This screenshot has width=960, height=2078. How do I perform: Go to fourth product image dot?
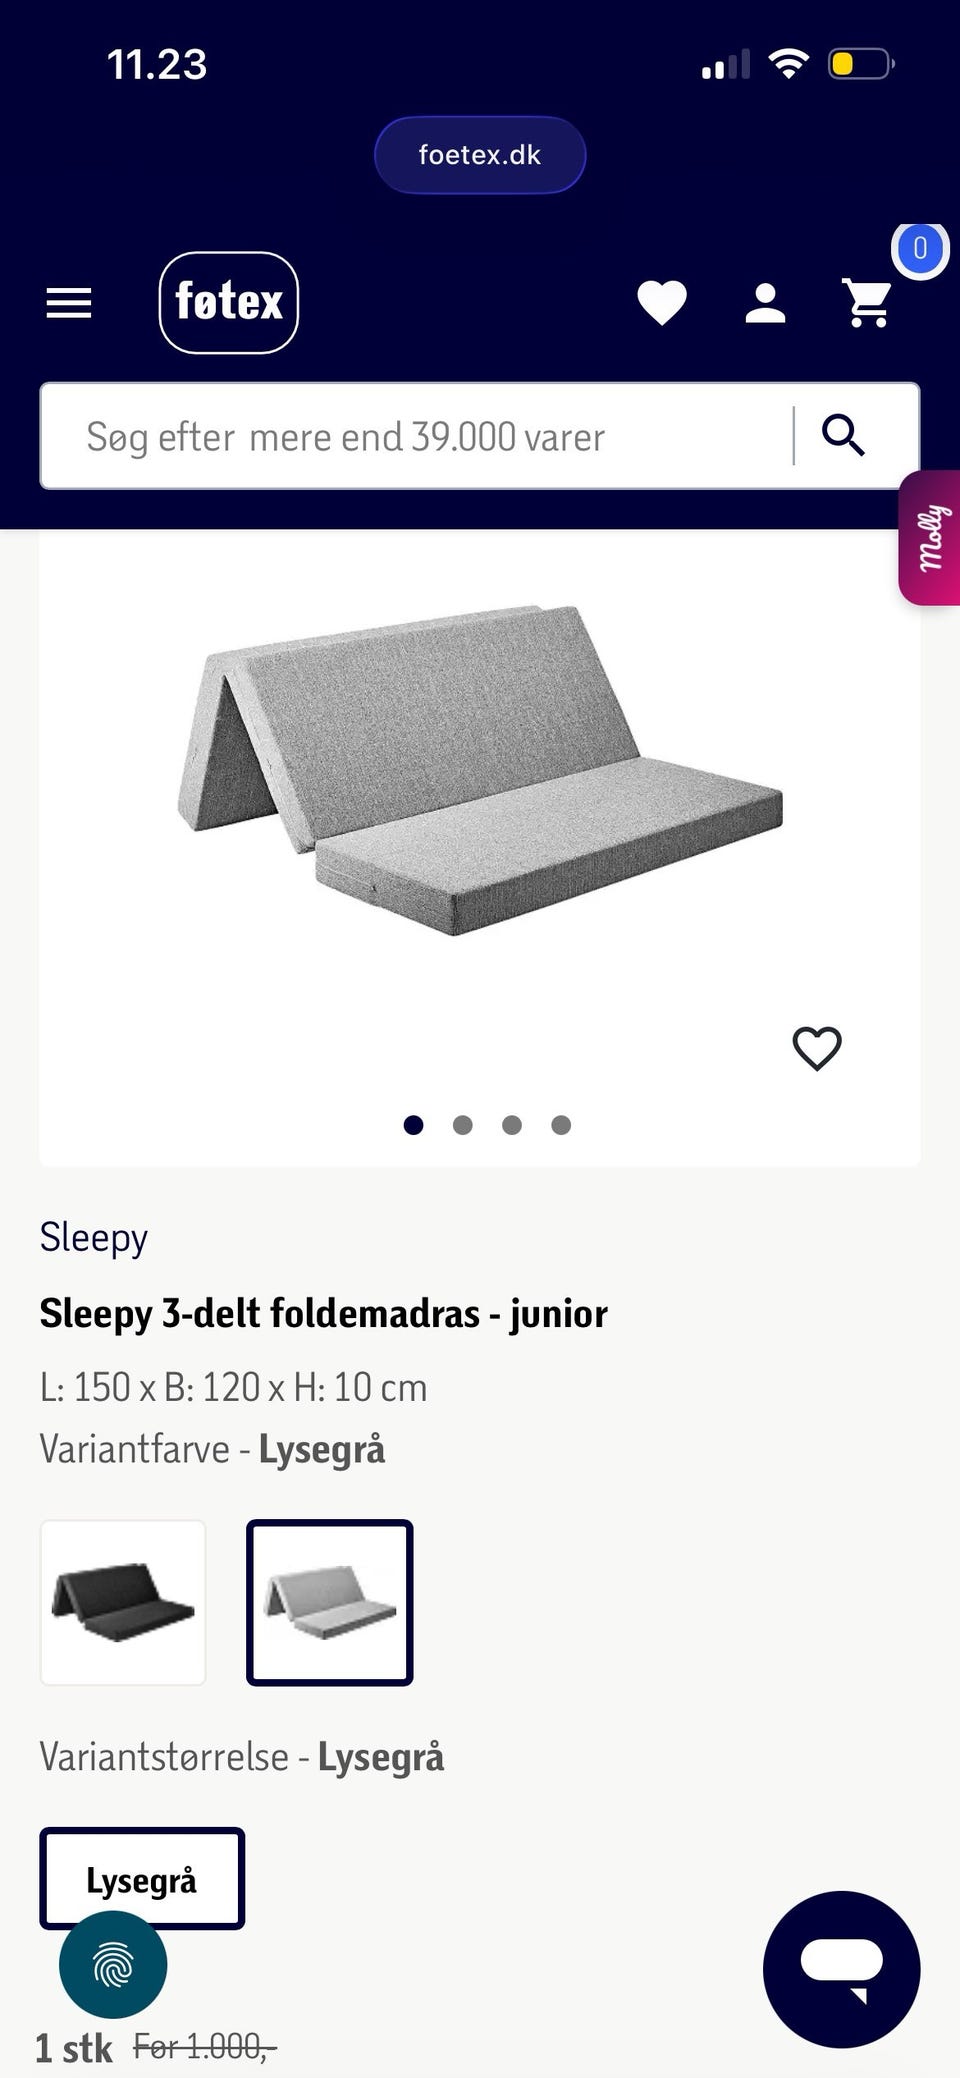click(561, 1125)
